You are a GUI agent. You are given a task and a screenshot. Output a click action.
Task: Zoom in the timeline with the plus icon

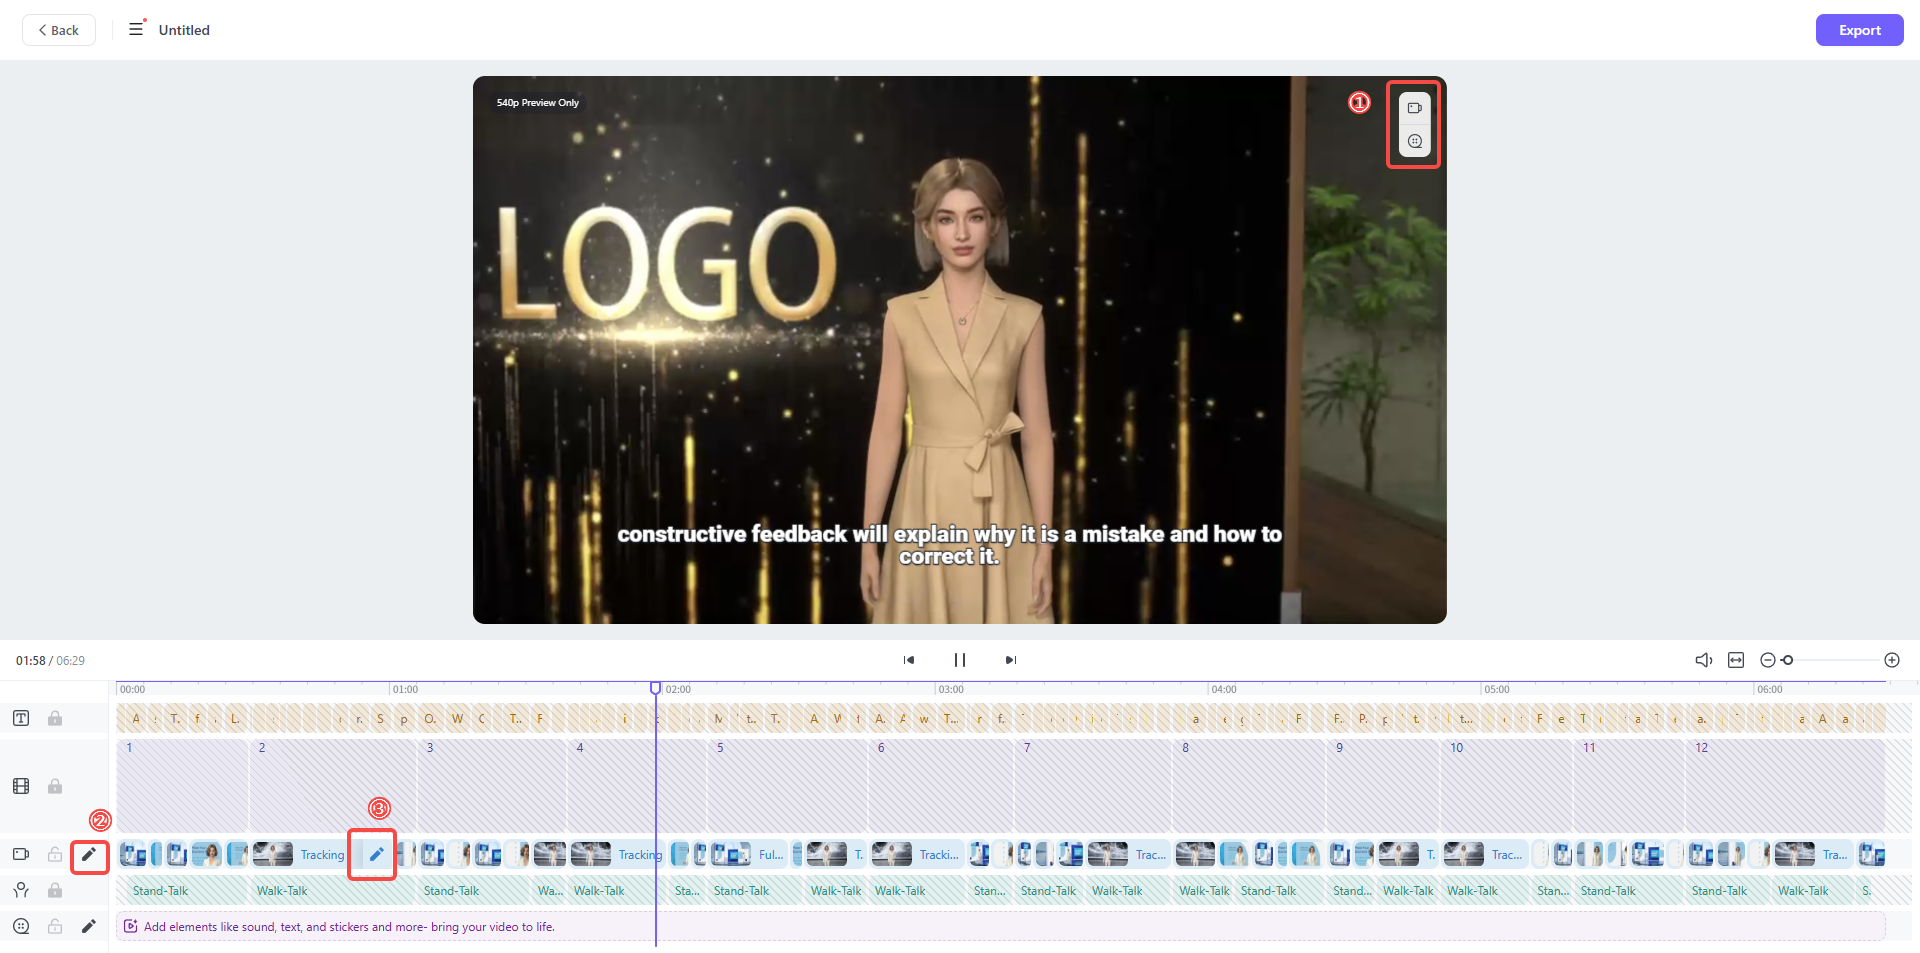1892,660
